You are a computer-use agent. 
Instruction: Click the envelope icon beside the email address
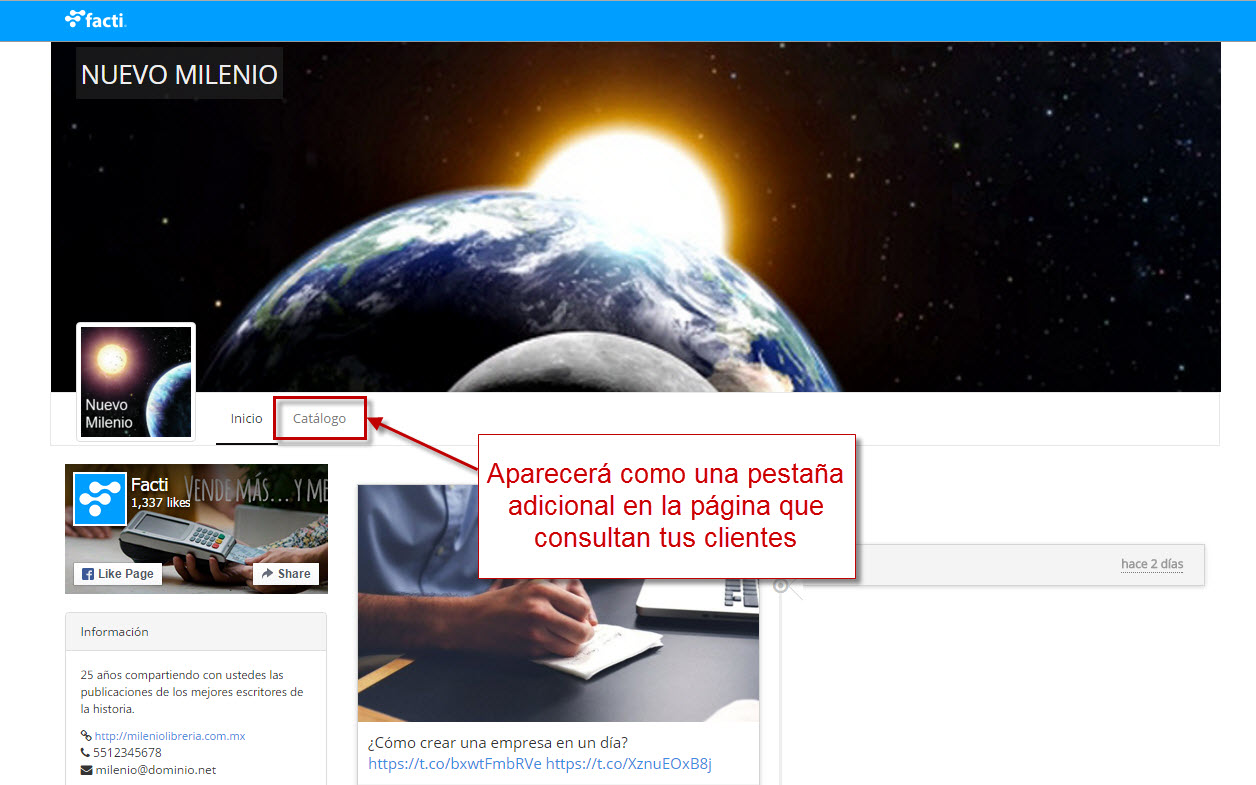(x=86, y=770)
